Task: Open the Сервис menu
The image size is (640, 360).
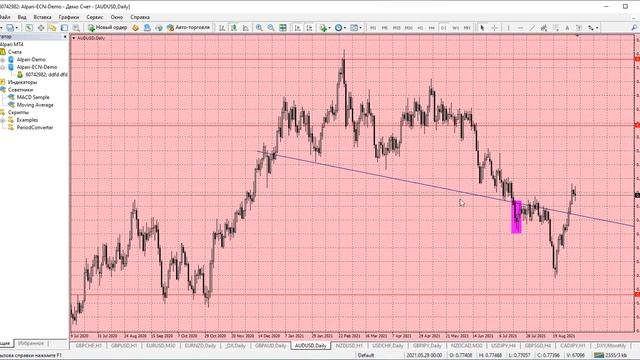Action: click(x=95, y=17)
